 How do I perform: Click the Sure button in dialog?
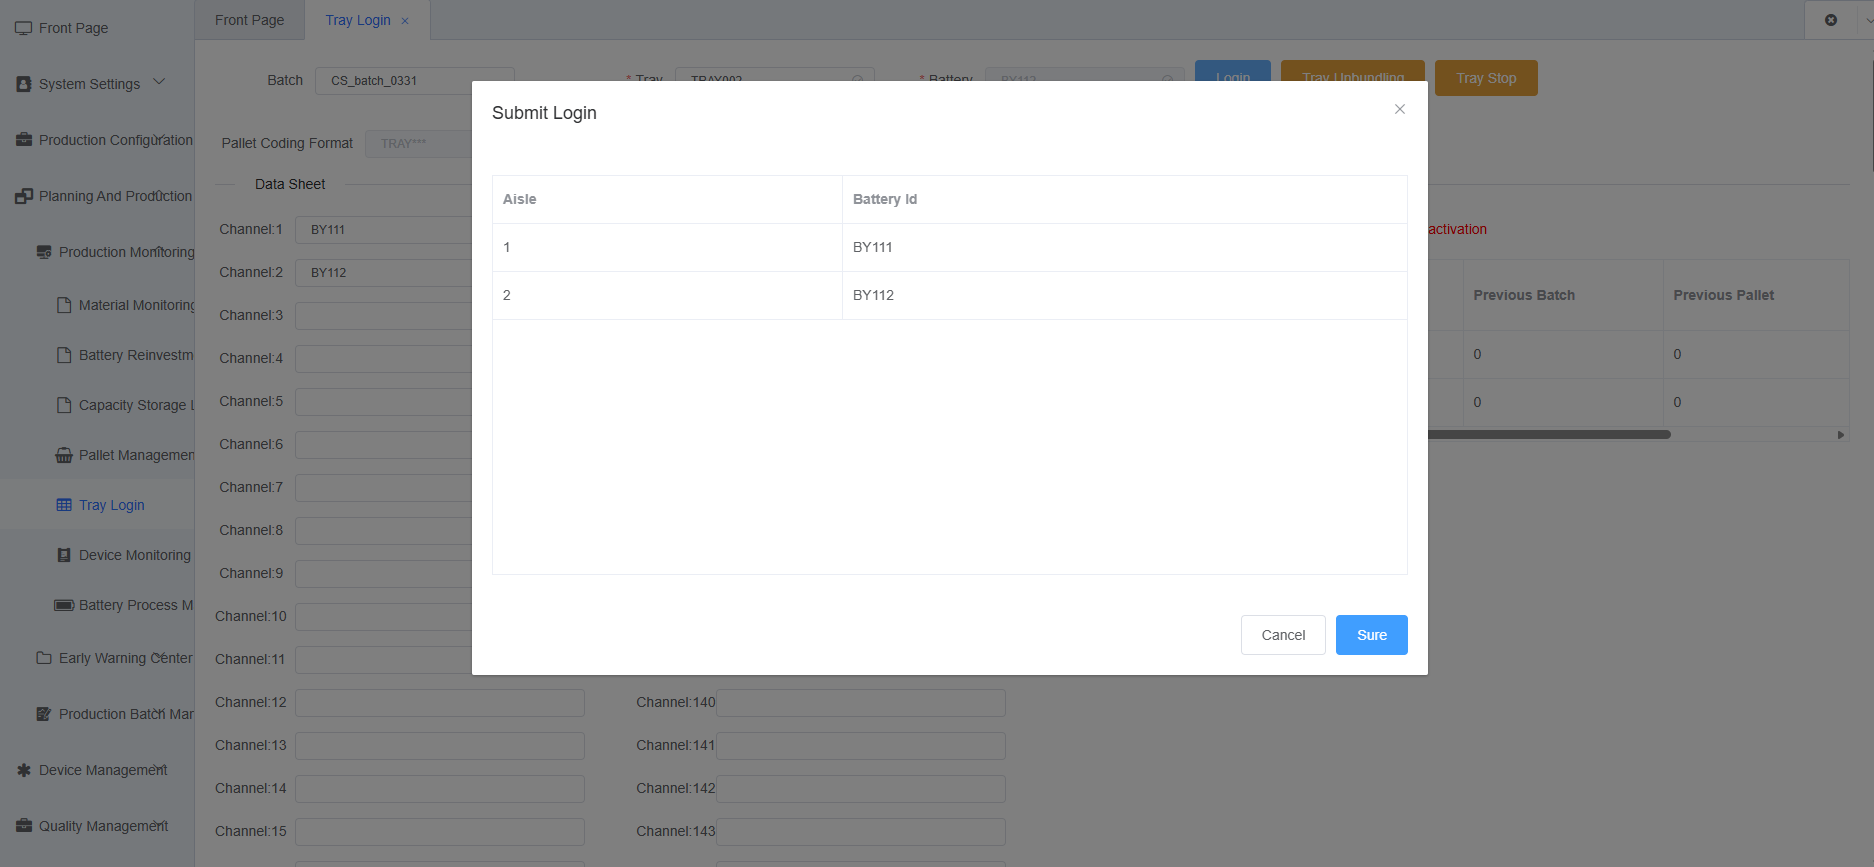point(1371,635)
